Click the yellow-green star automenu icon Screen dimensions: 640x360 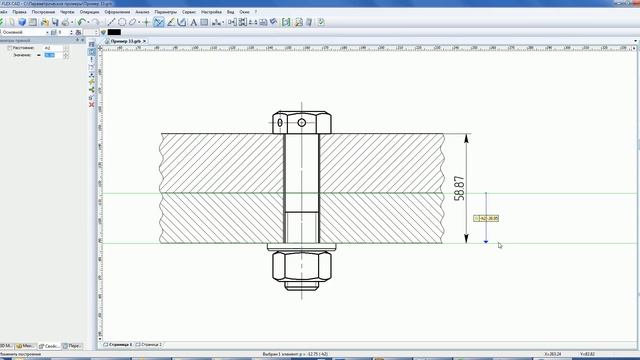(x=91, y=82)
